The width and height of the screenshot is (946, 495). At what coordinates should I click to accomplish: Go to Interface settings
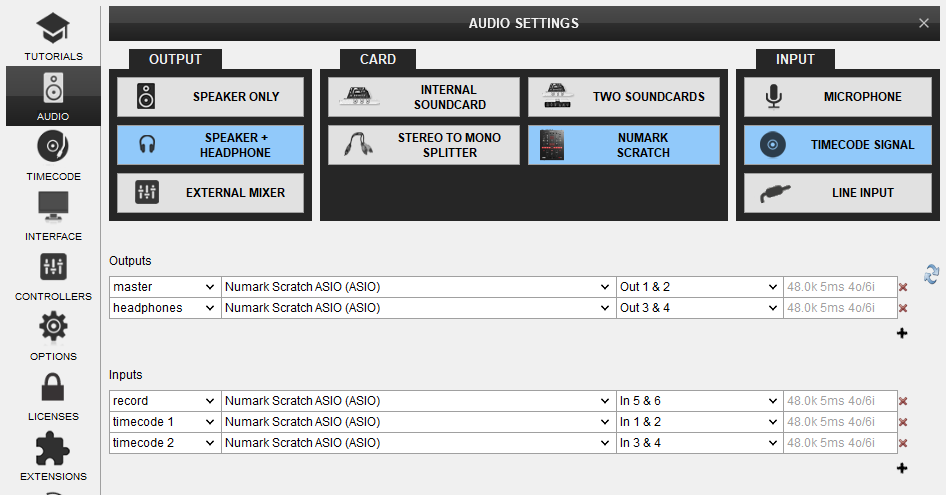tap(53, 216)
